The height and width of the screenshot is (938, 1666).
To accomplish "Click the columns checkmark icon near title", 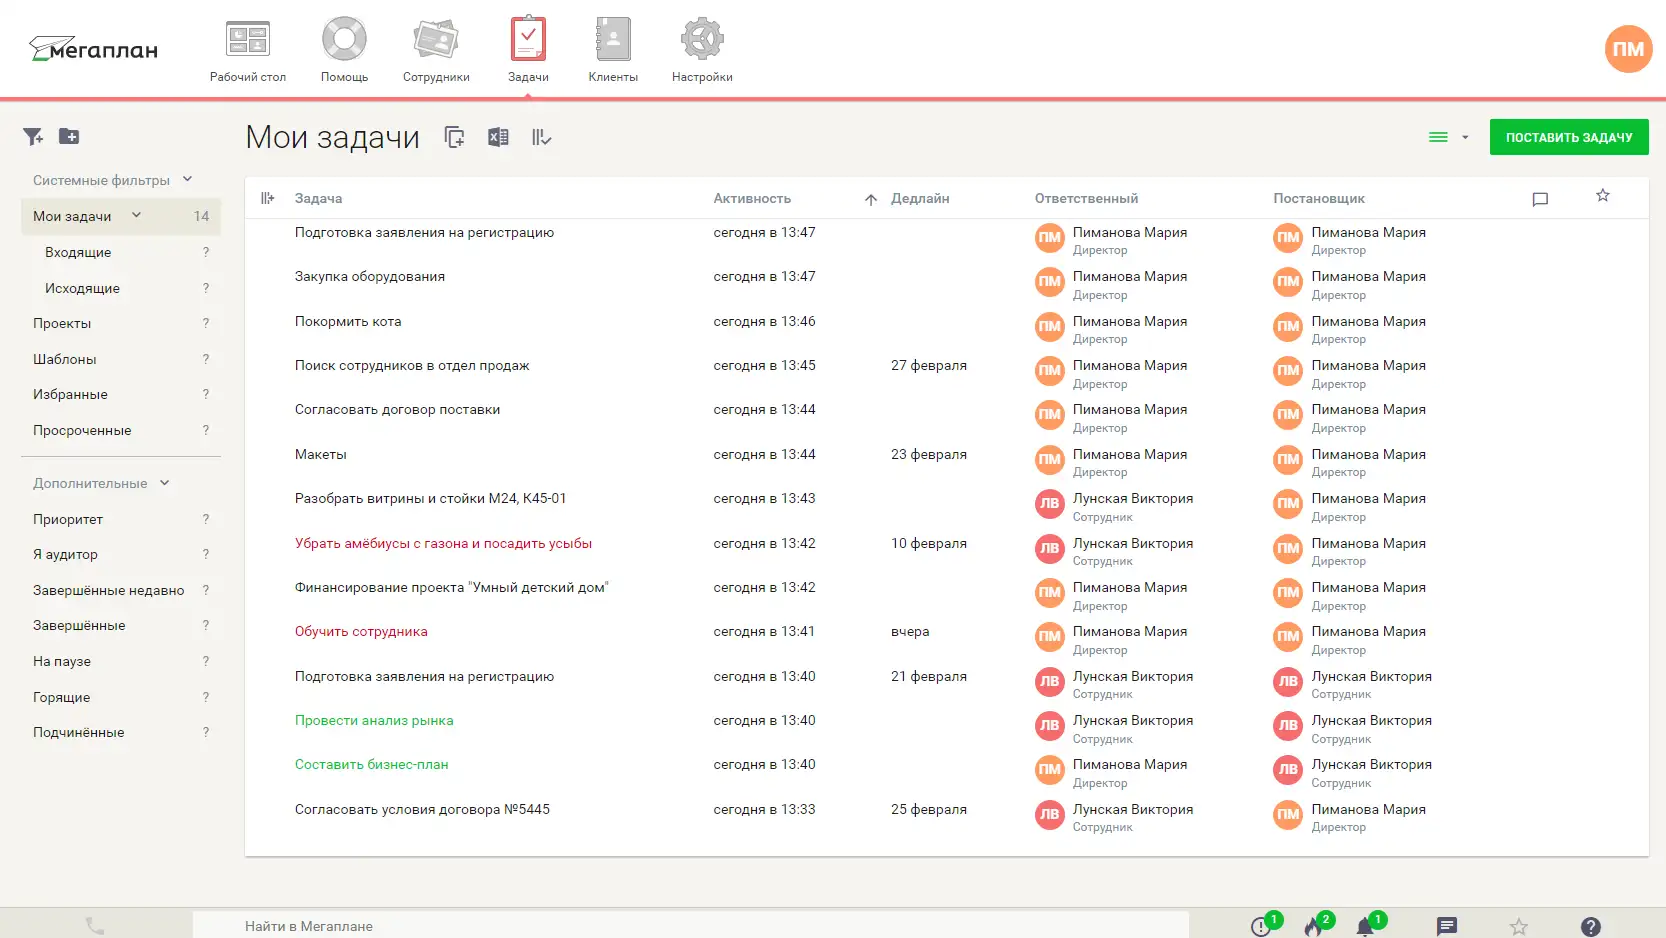I will coord(542,138).
